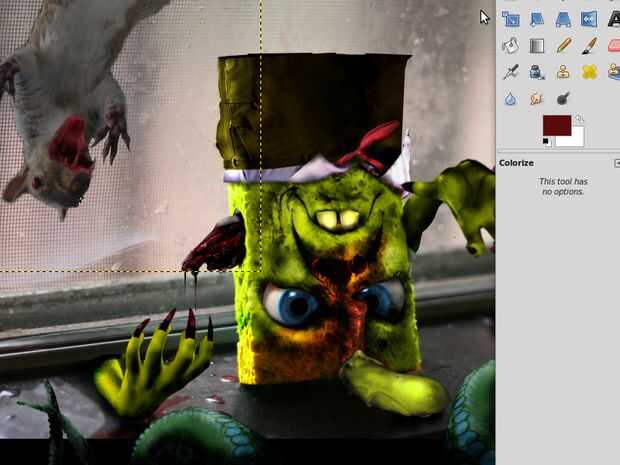Select the Blur/Sharpen tool

510,98
